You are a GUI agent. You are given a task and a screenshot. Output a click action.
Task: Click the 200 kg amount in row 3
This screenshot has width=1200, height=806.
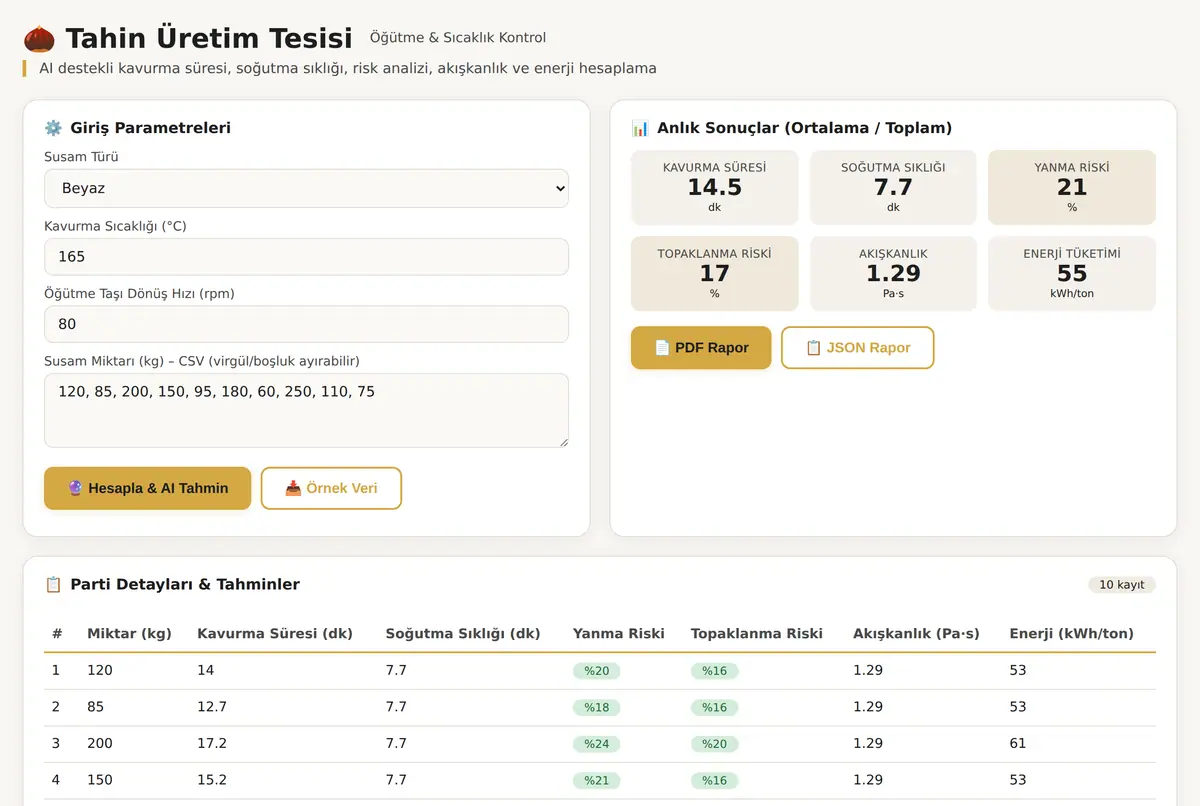coord(100,743)
